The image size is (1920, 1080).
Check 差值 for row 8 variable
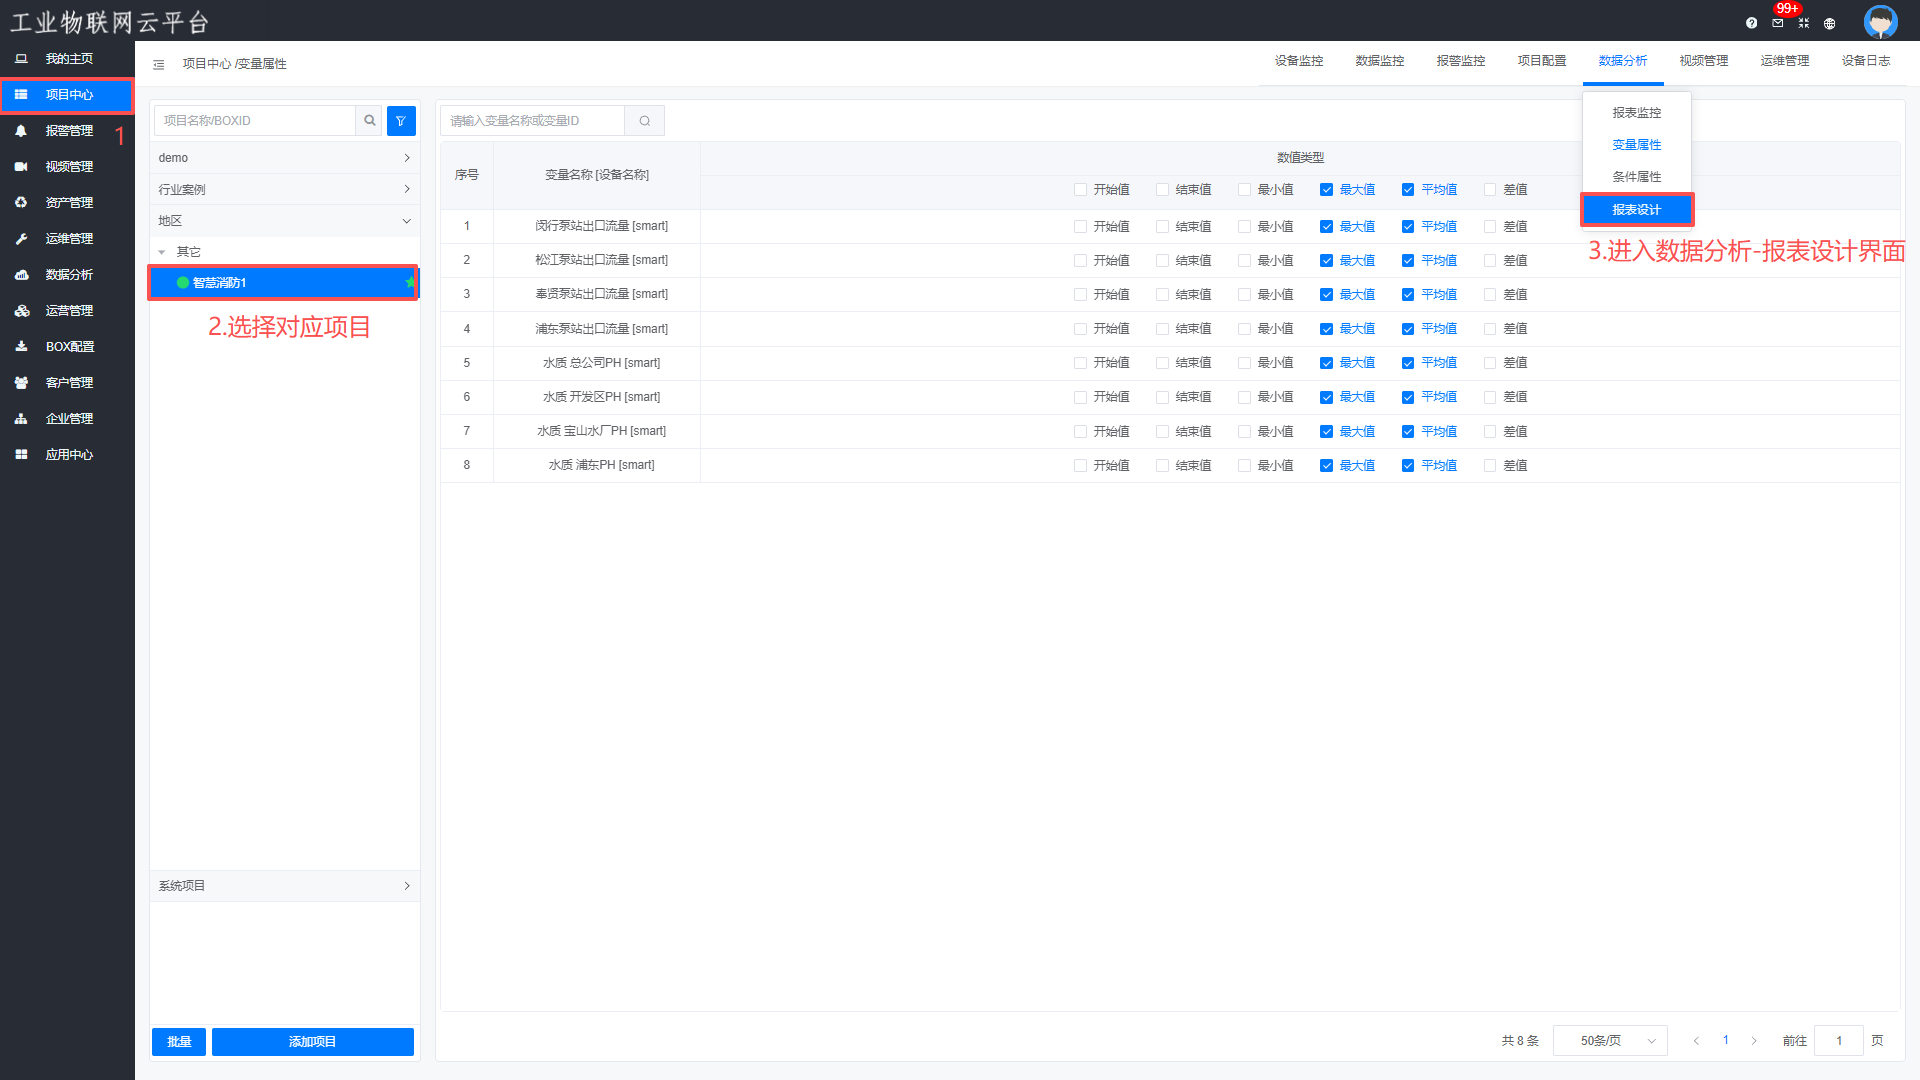point(1490,466)
